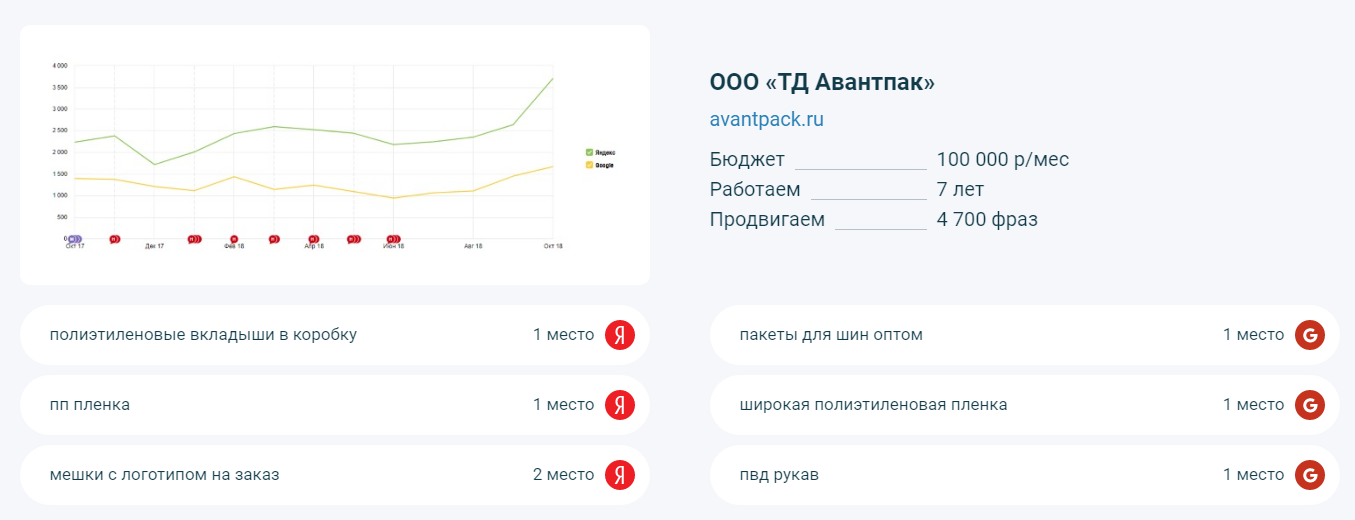Click the budget value '100 000 р/мес'

tap(1003, 160)
